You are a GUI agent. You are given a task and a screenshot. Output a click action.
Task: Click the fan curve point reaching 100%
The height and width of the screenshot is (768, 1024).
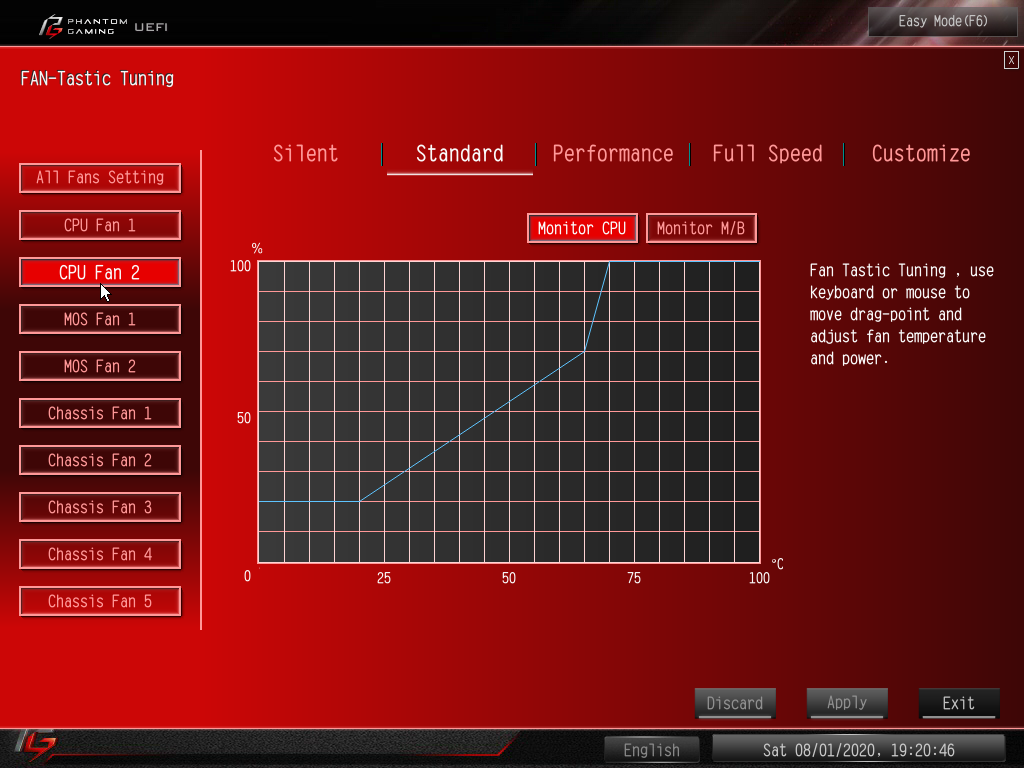609,261
